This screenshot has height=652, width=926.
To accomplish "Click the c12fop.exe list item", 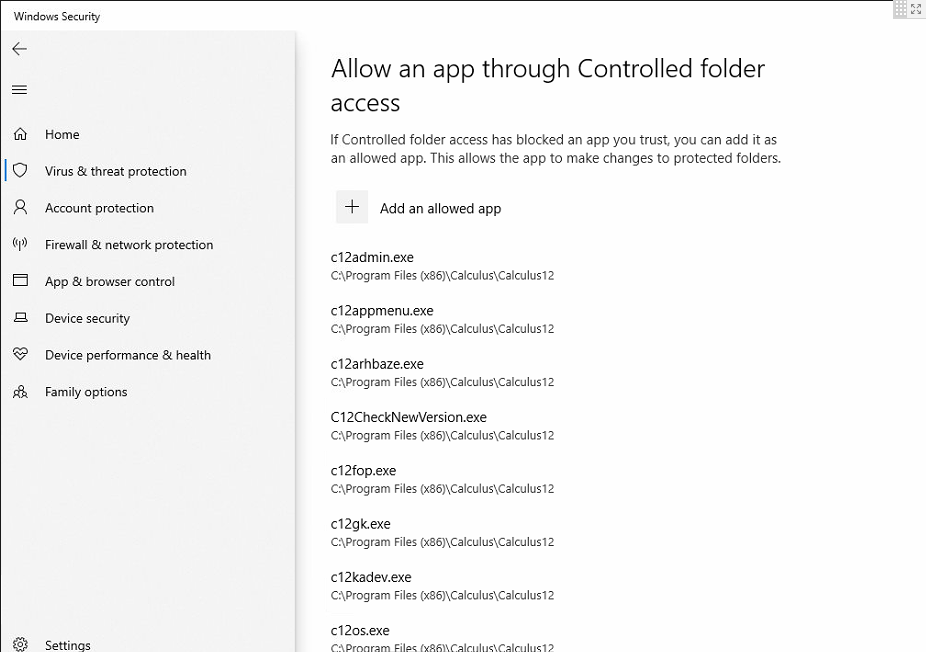I will click(363, 471).
